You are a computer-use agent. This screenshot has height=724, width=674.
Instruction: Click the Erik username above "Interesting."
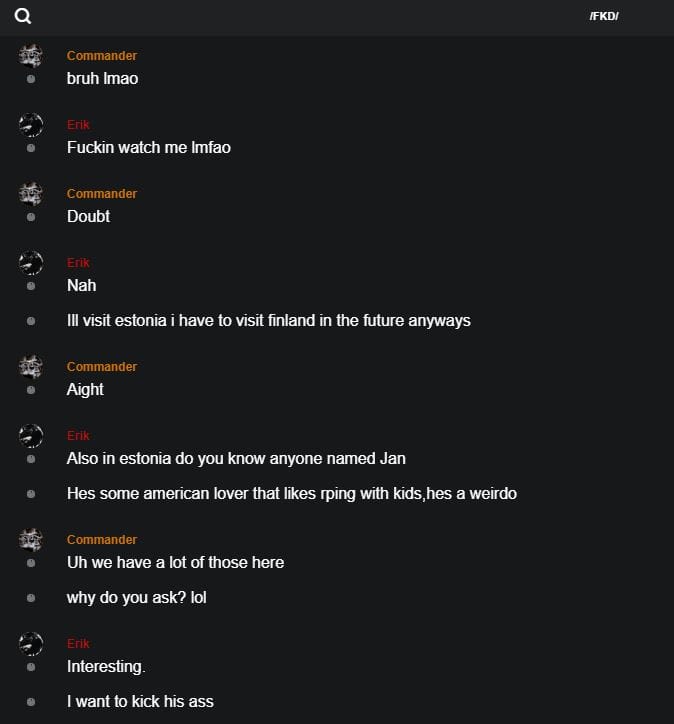click(78, 644)
